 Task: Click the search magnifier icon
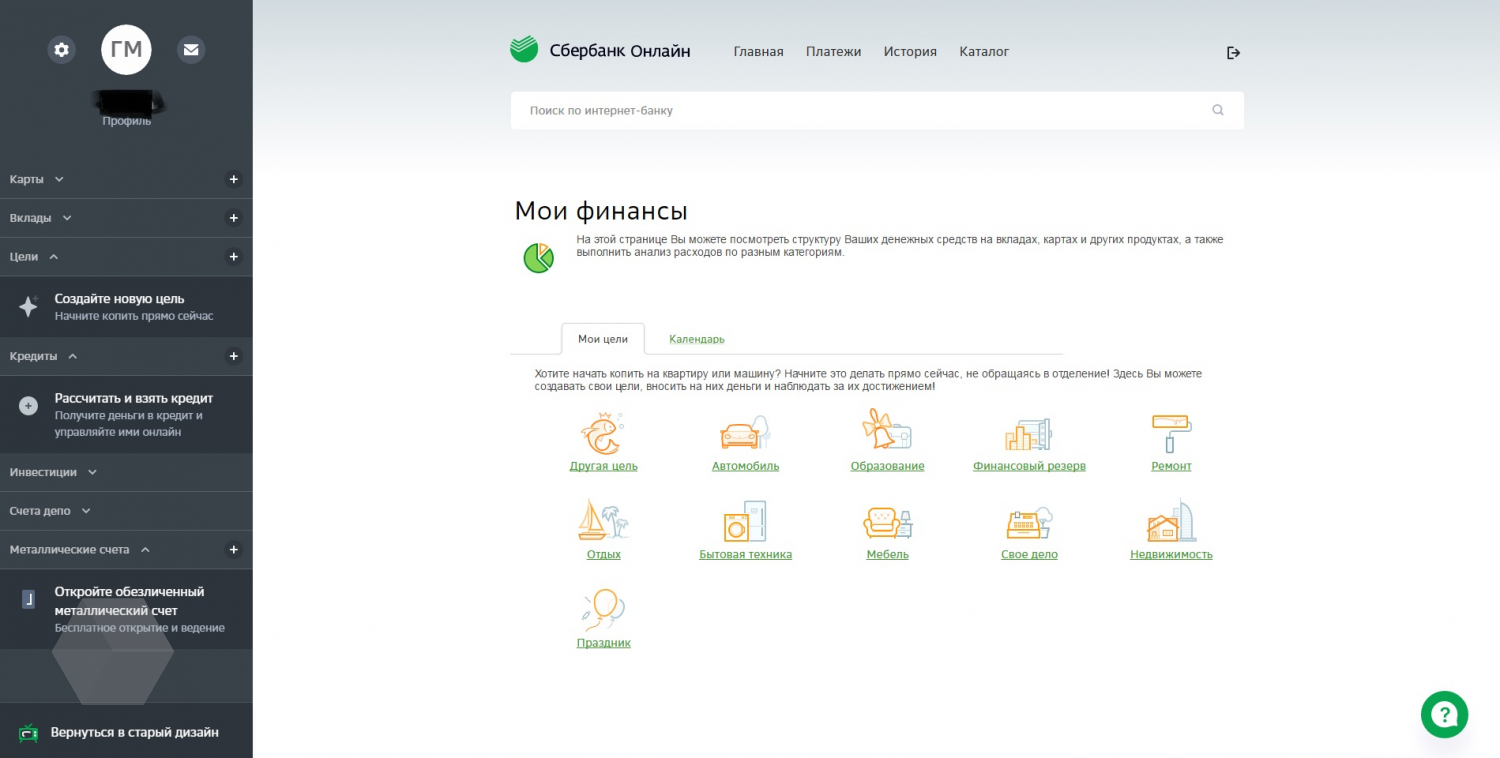tap(1217, 111)
